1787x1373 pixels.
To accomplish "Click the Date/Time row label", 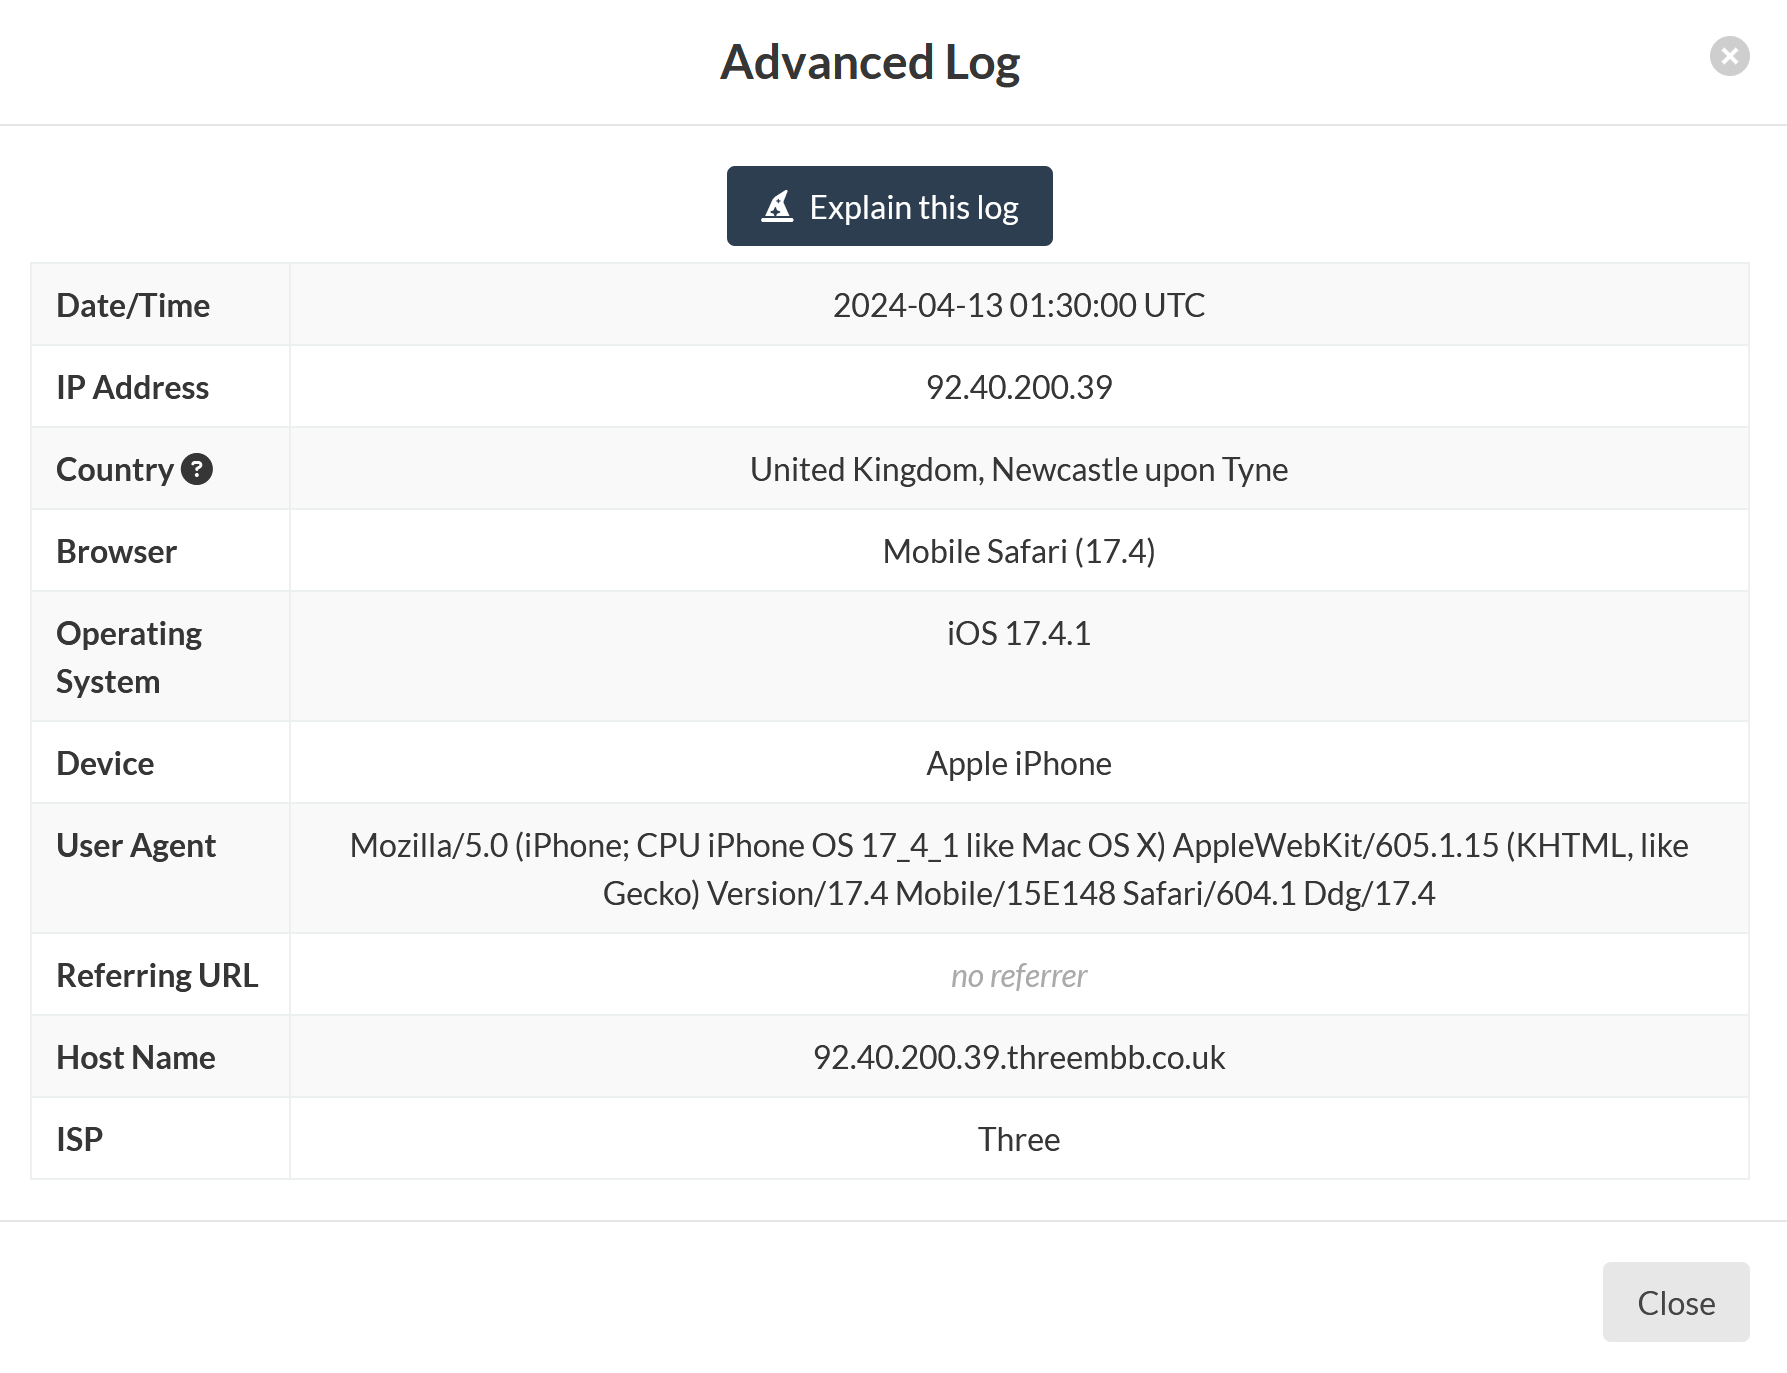I will [x=133, y=305].
